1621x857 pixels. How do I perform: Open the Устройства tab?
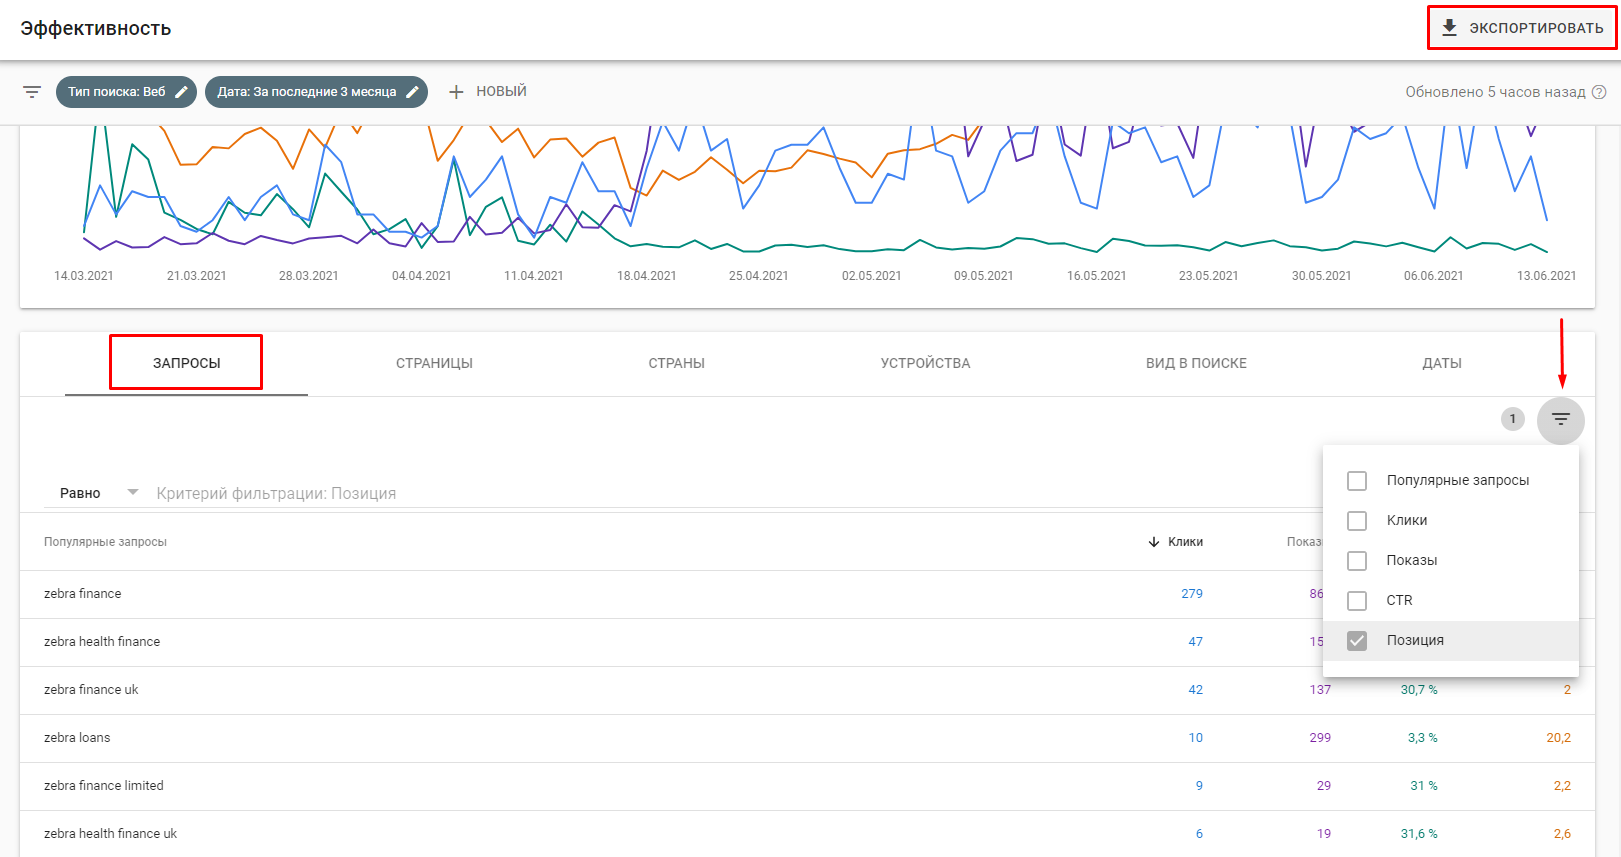pyautogui.click(x=925, y=363)
